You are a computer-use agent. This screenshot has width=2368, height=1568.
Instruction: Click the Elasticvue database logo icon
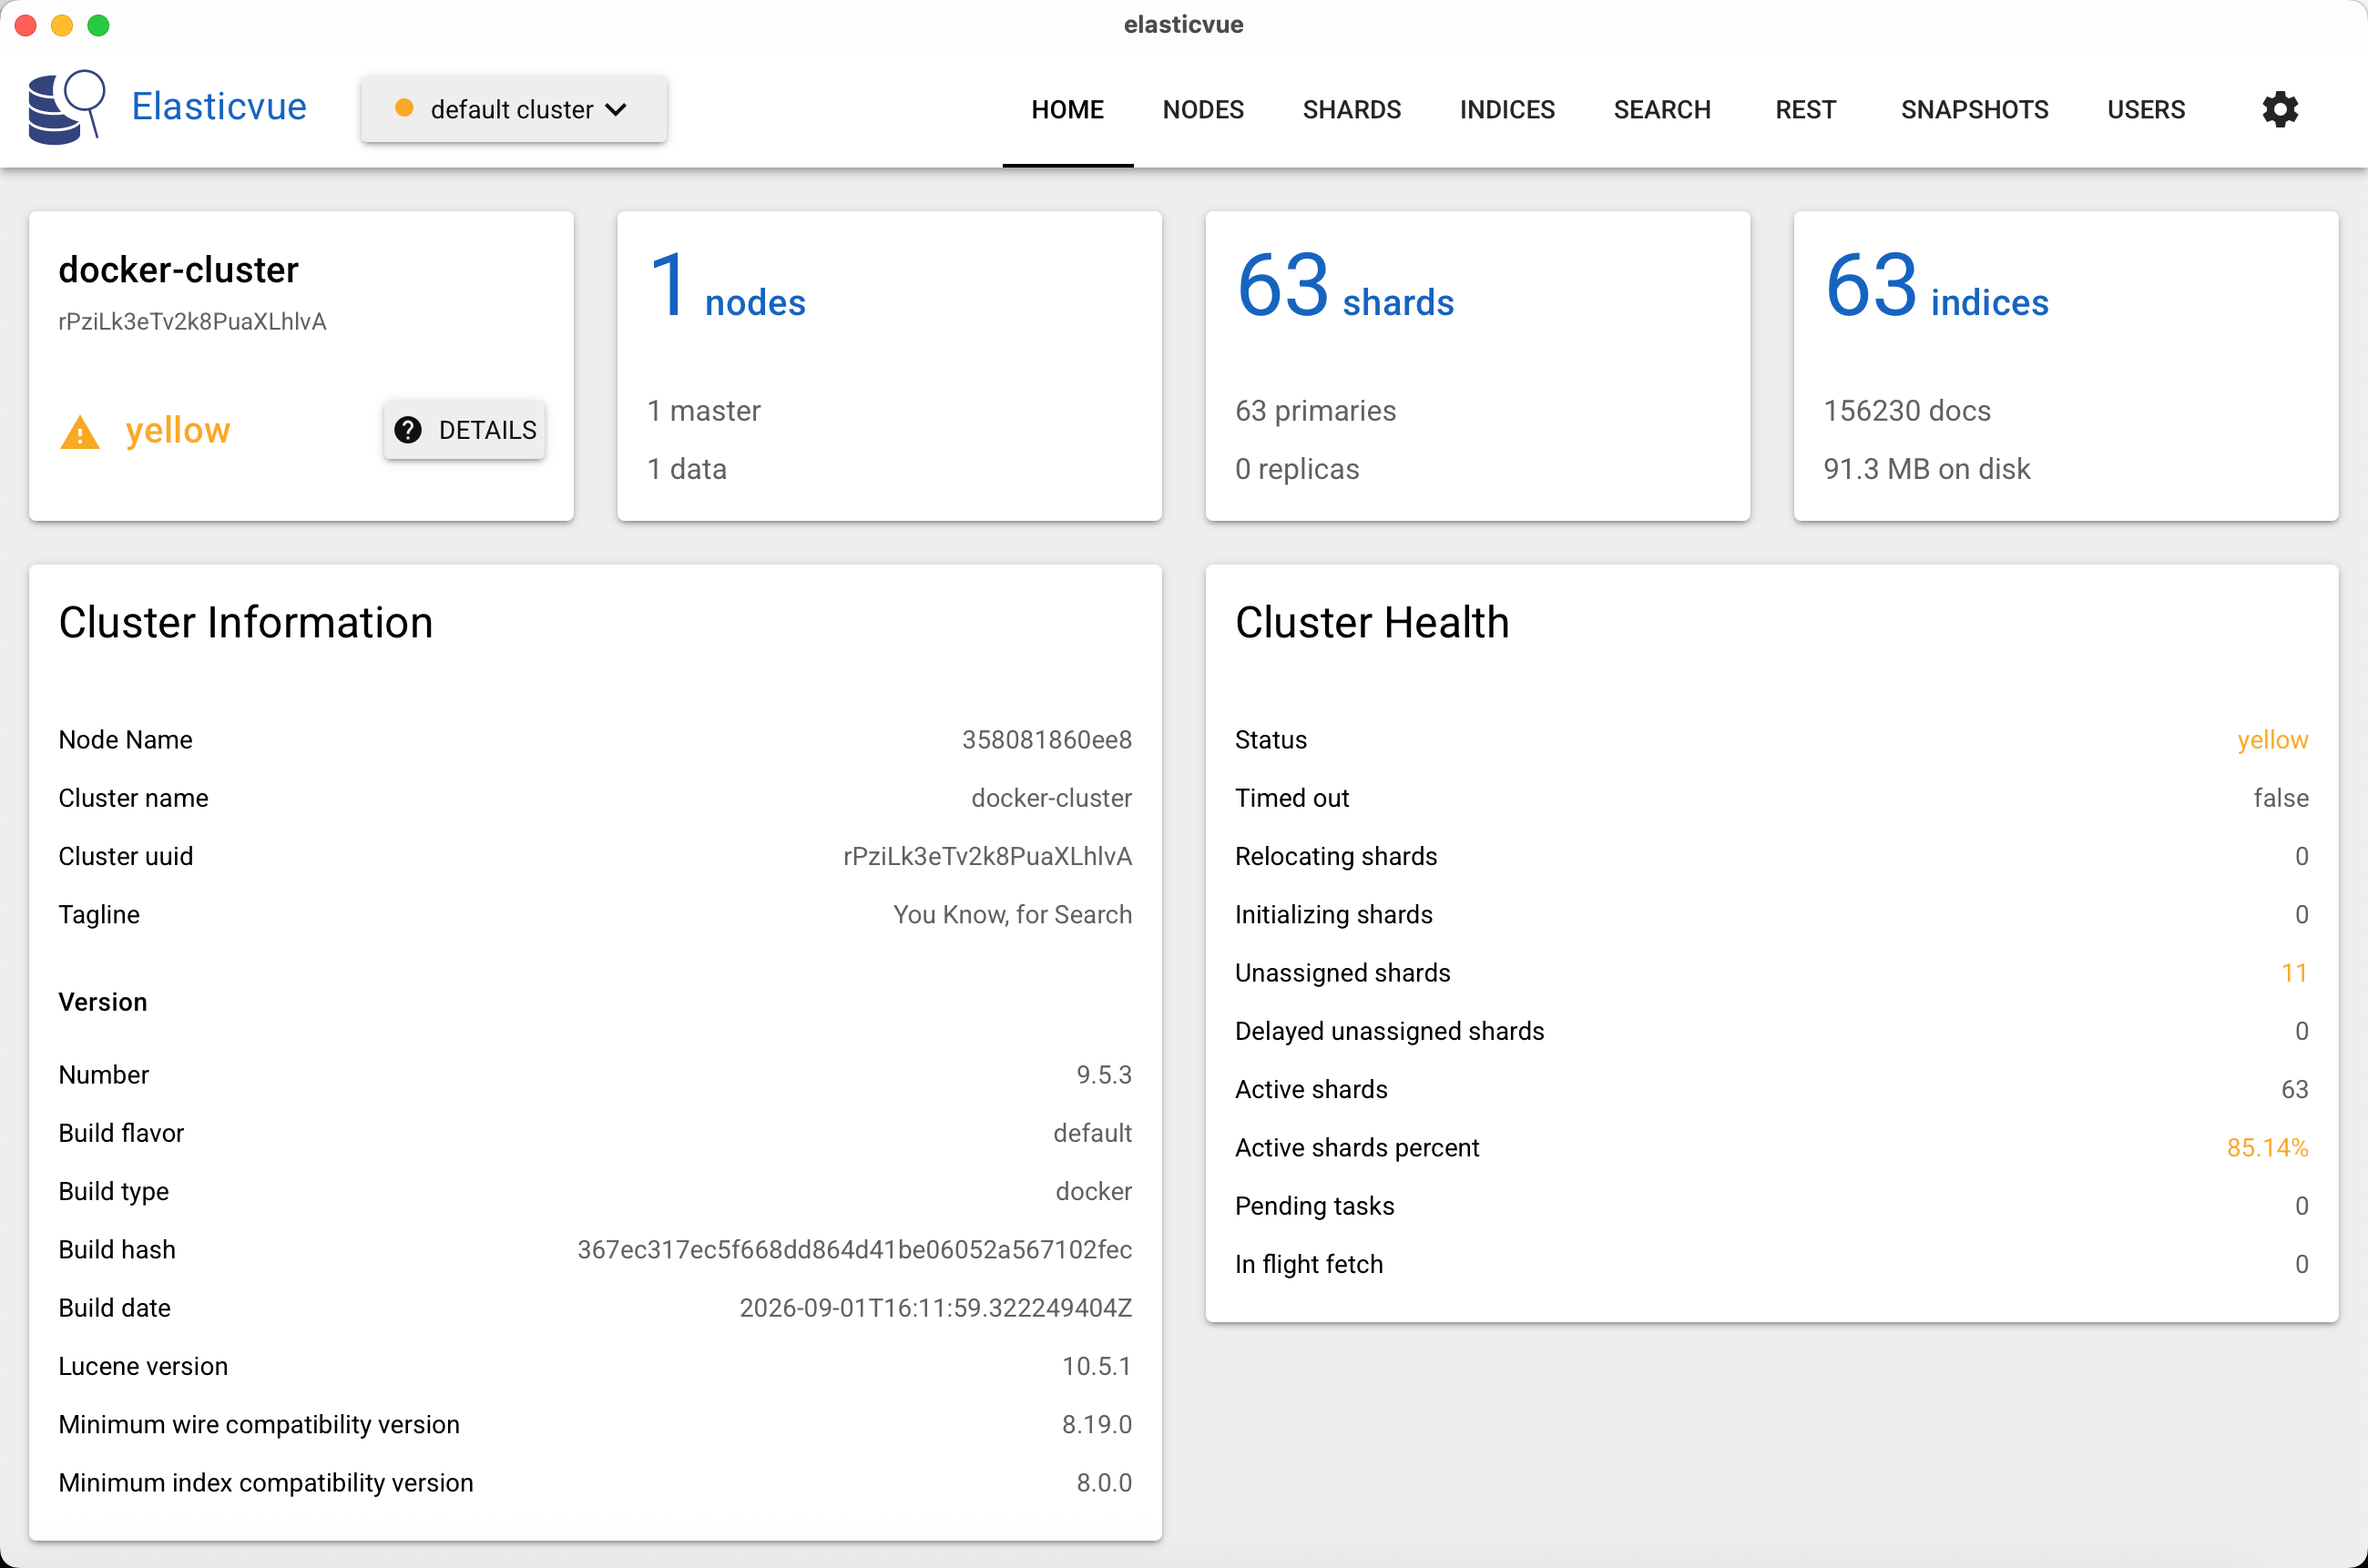[67, 107]
